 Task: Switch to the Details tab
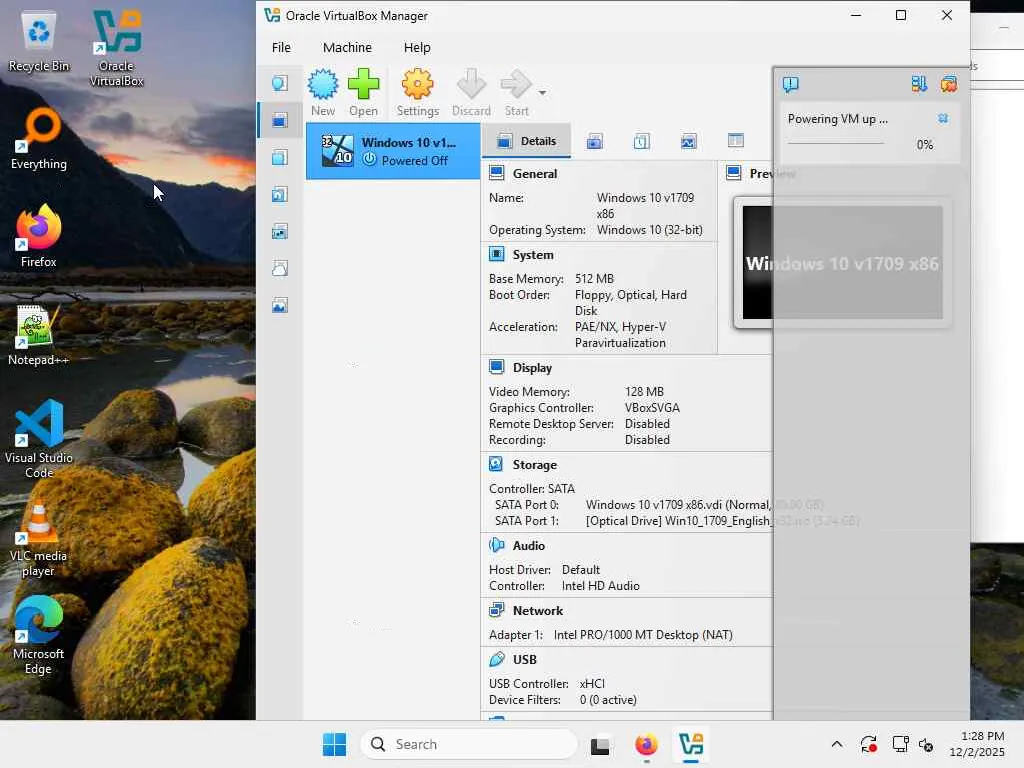click(x=526, y=141)
